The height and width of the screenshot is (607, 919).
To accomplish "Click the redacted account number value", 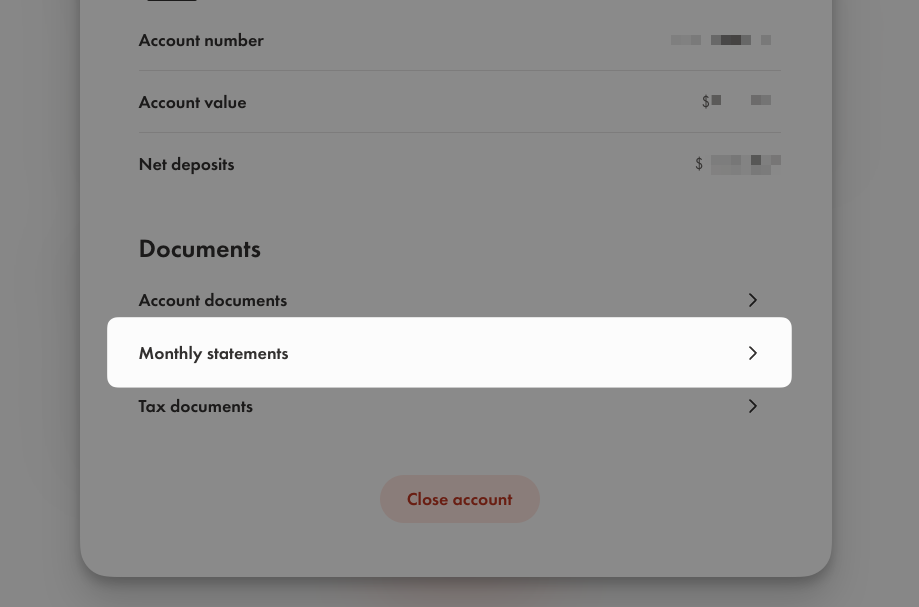I will tap(721, 40).
